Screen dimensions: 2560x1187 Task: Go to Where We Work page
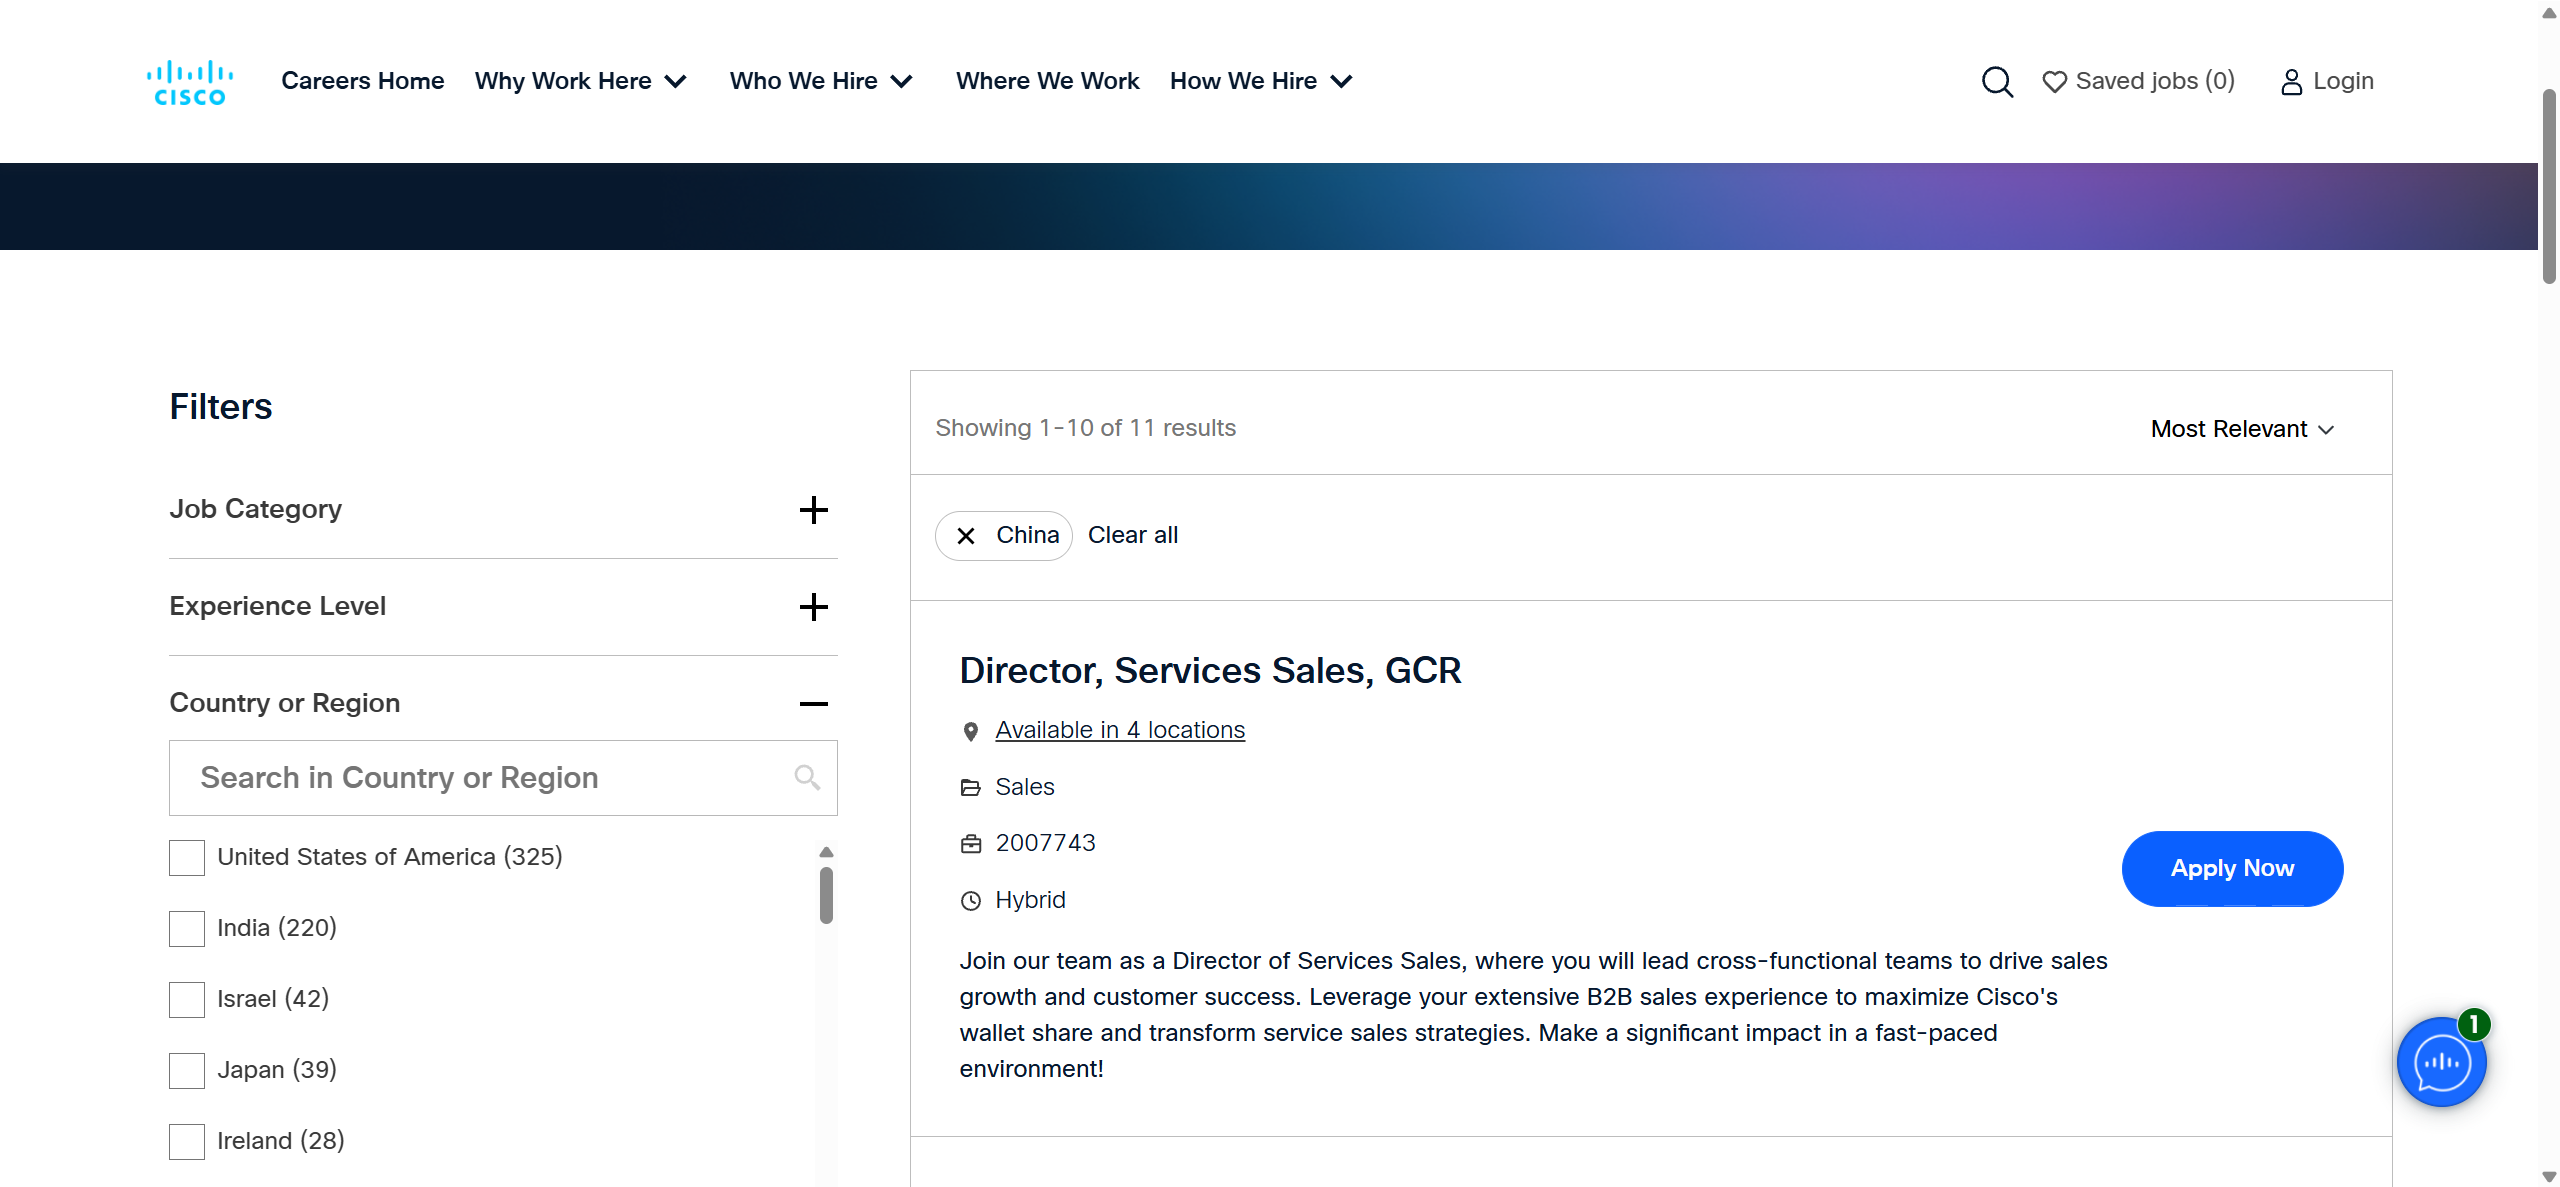coord(1047,81)
